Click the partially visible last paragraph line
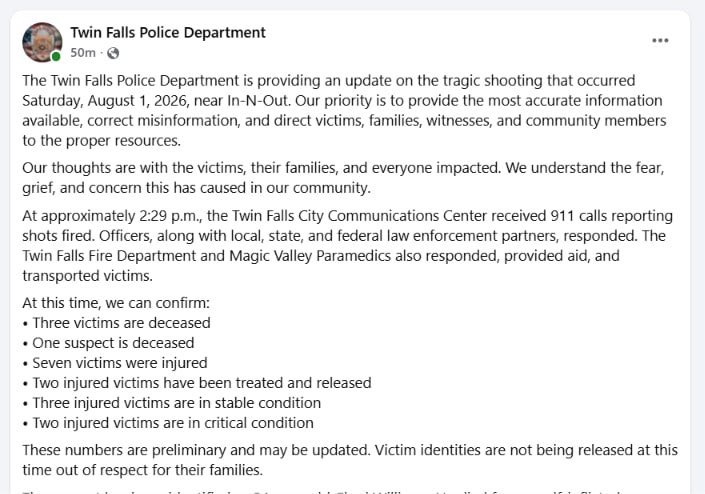This screenshot has height=494, width=705. (321, 492)
